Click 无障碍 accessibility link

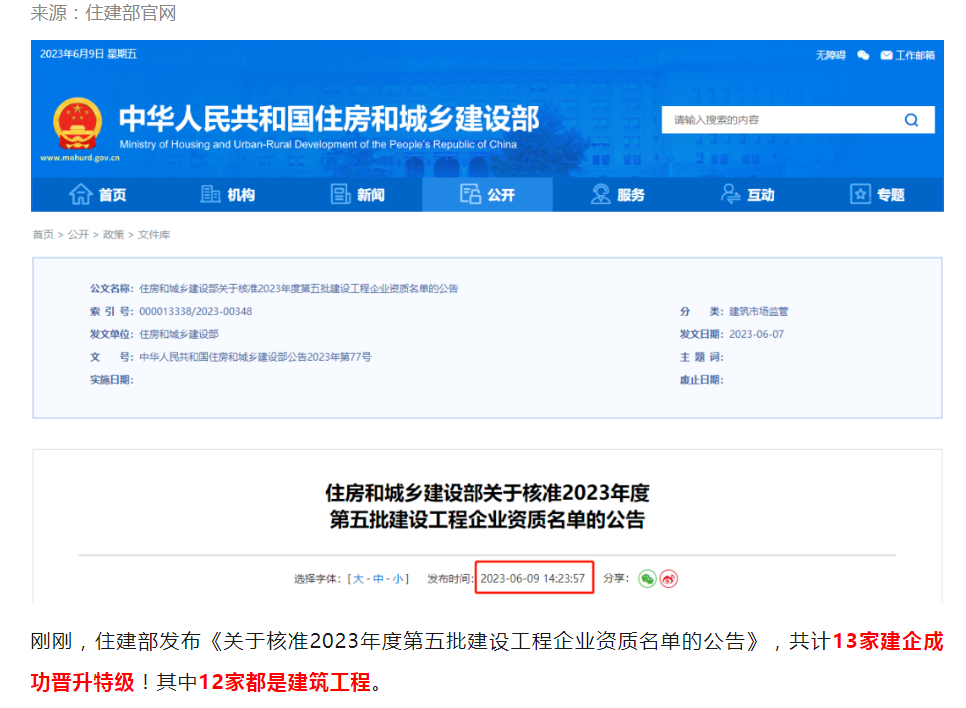coord(830,55)
